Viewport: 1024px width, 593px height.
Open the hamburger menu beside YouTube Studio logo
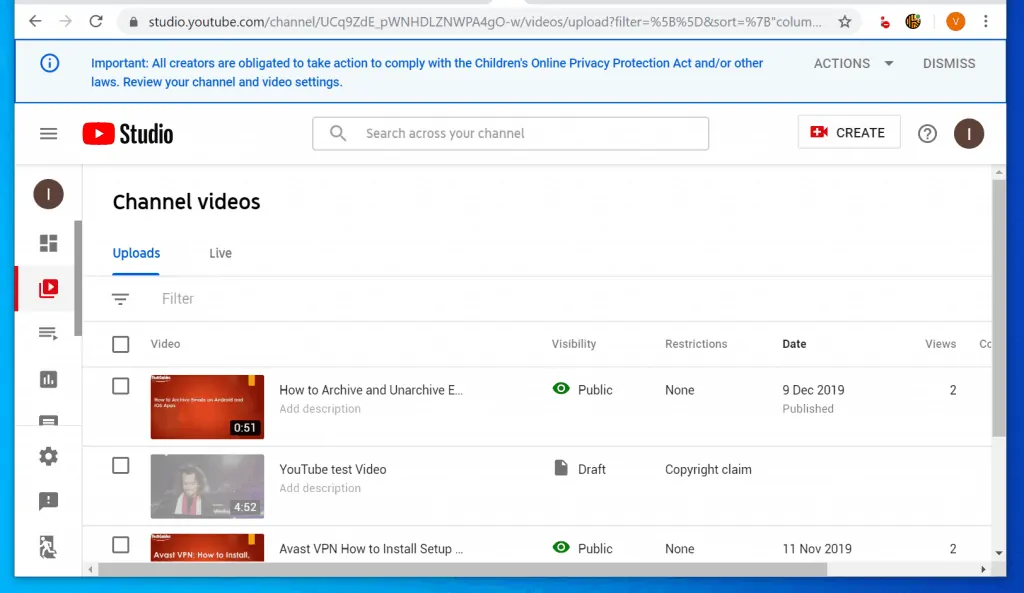point(48,133)
